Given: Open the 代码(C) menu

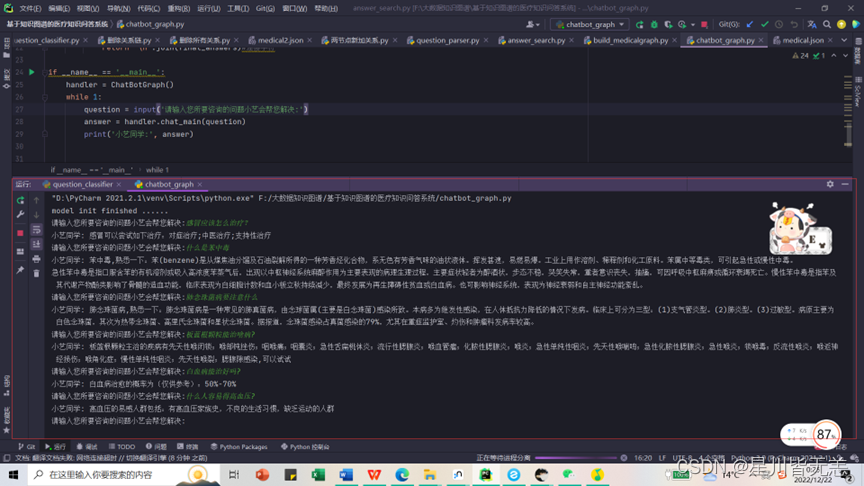Looking at the screenshot, I should pos(149,8).
